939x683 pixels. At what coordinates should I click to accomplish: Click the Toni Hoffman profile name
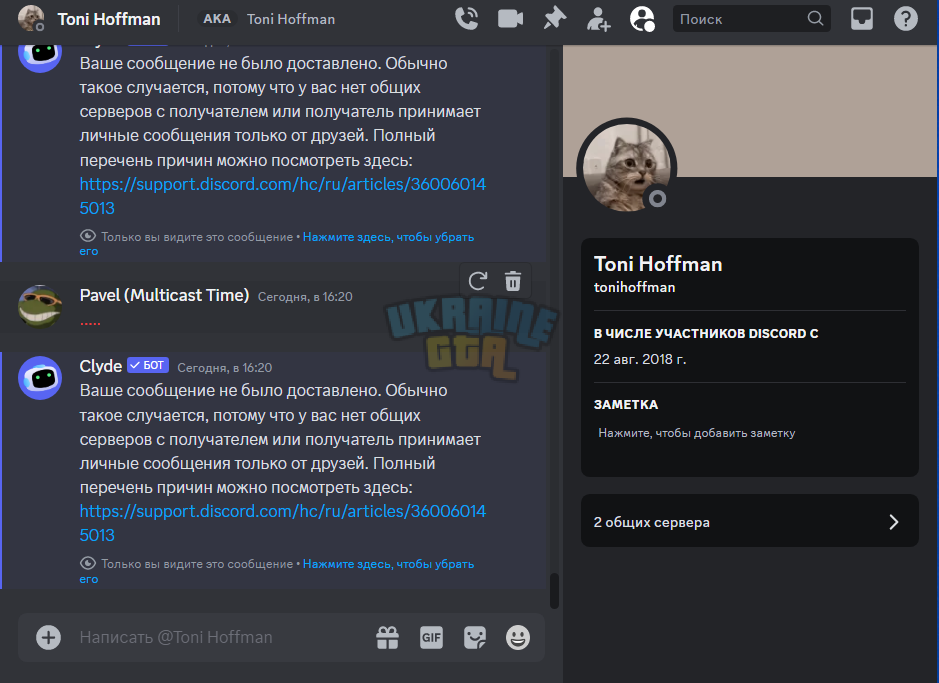658,264
